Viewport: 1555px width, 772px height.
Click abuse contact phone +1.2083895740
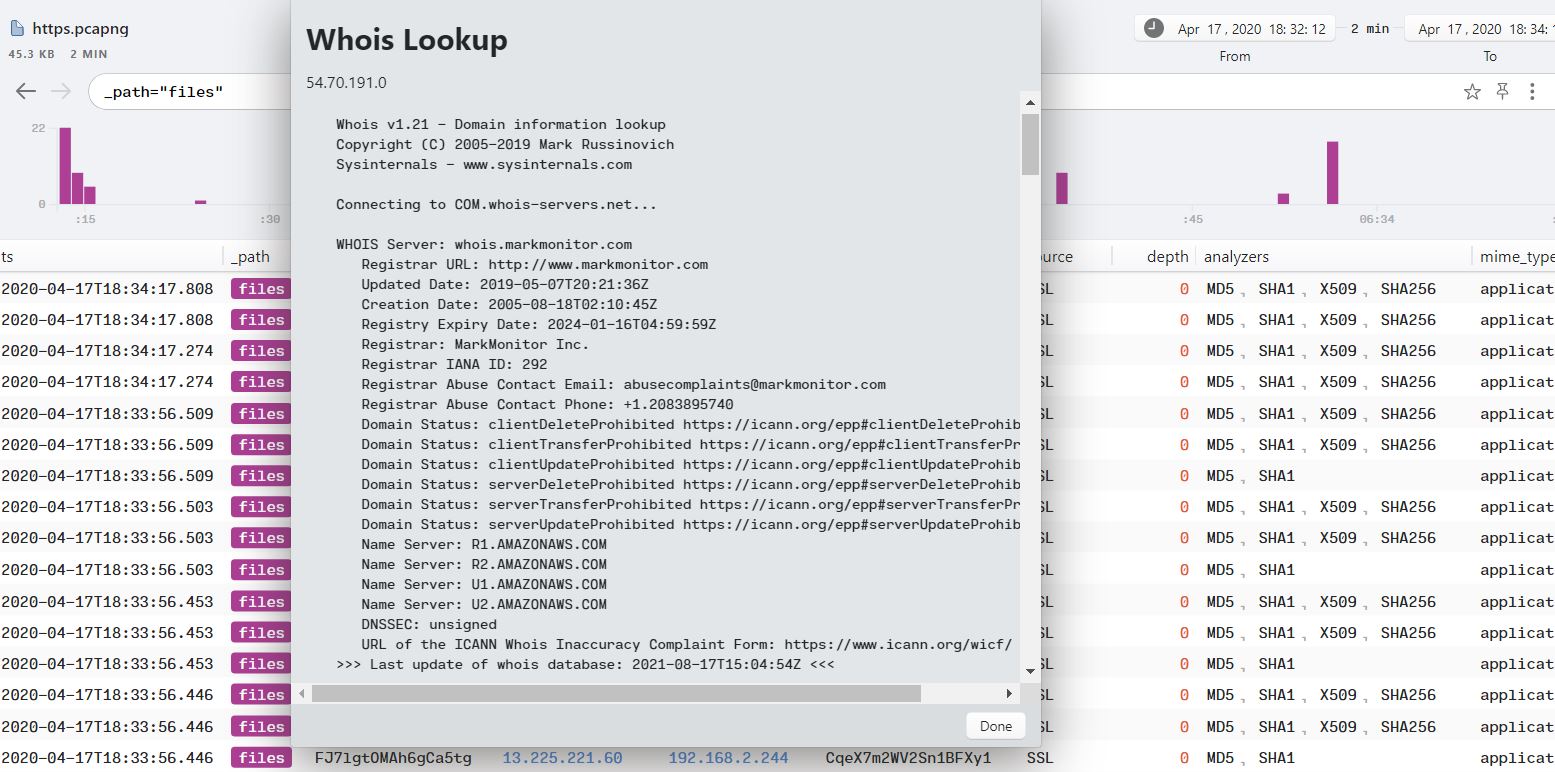pyautogui.click(x=678, y=404)
